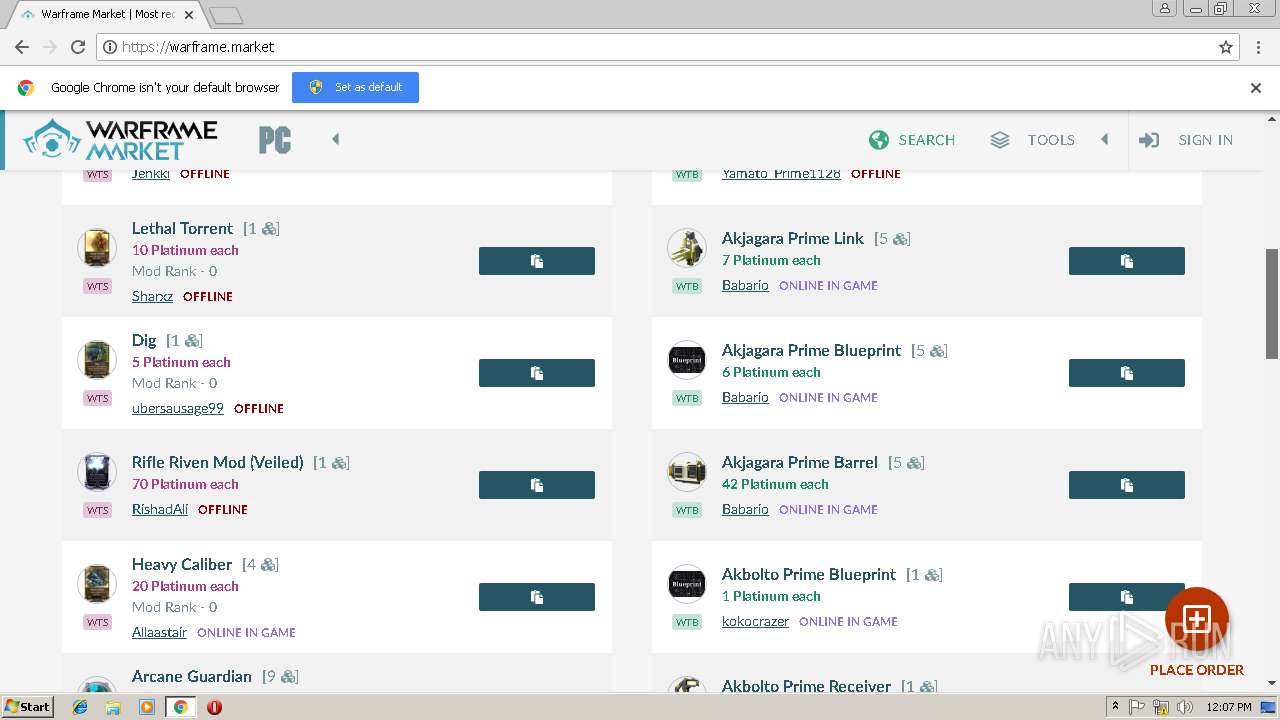The width and height of the screenshot is (1280, 720).
Task: Reload the page with the refresh icon
Action: pyautogui.click(x=78, y=47)
